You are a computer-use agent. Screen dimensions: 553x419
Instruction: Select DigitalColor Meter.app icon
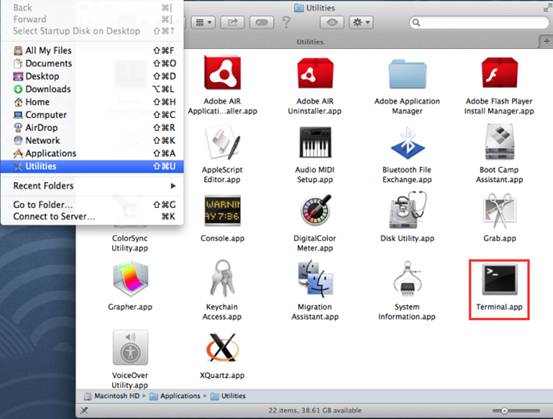(316, 211)
